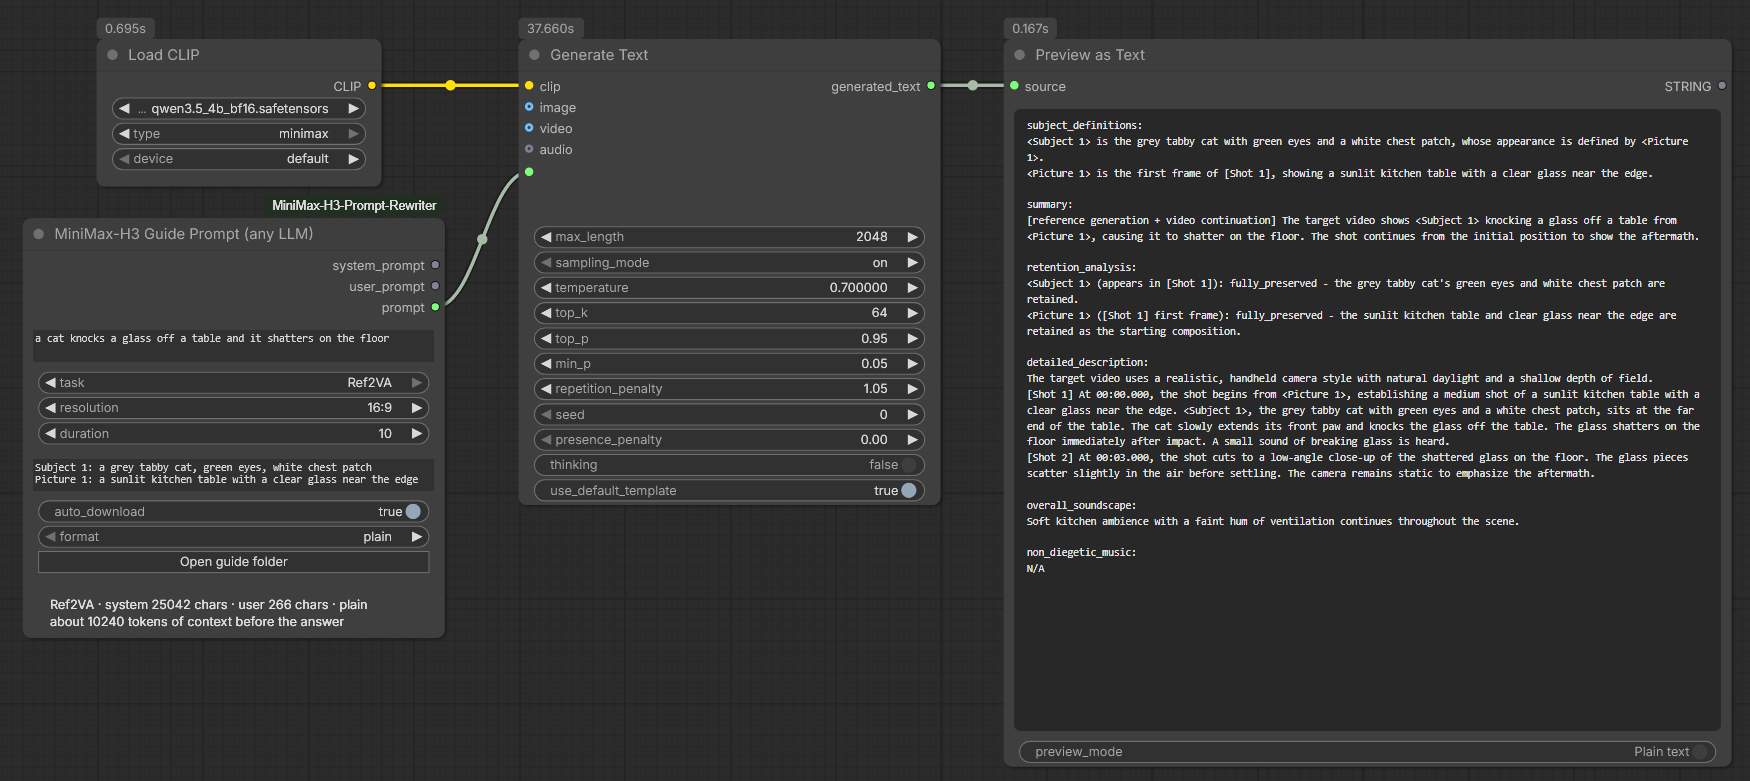Decrease top_k with left arrow

tap(546, 313)
